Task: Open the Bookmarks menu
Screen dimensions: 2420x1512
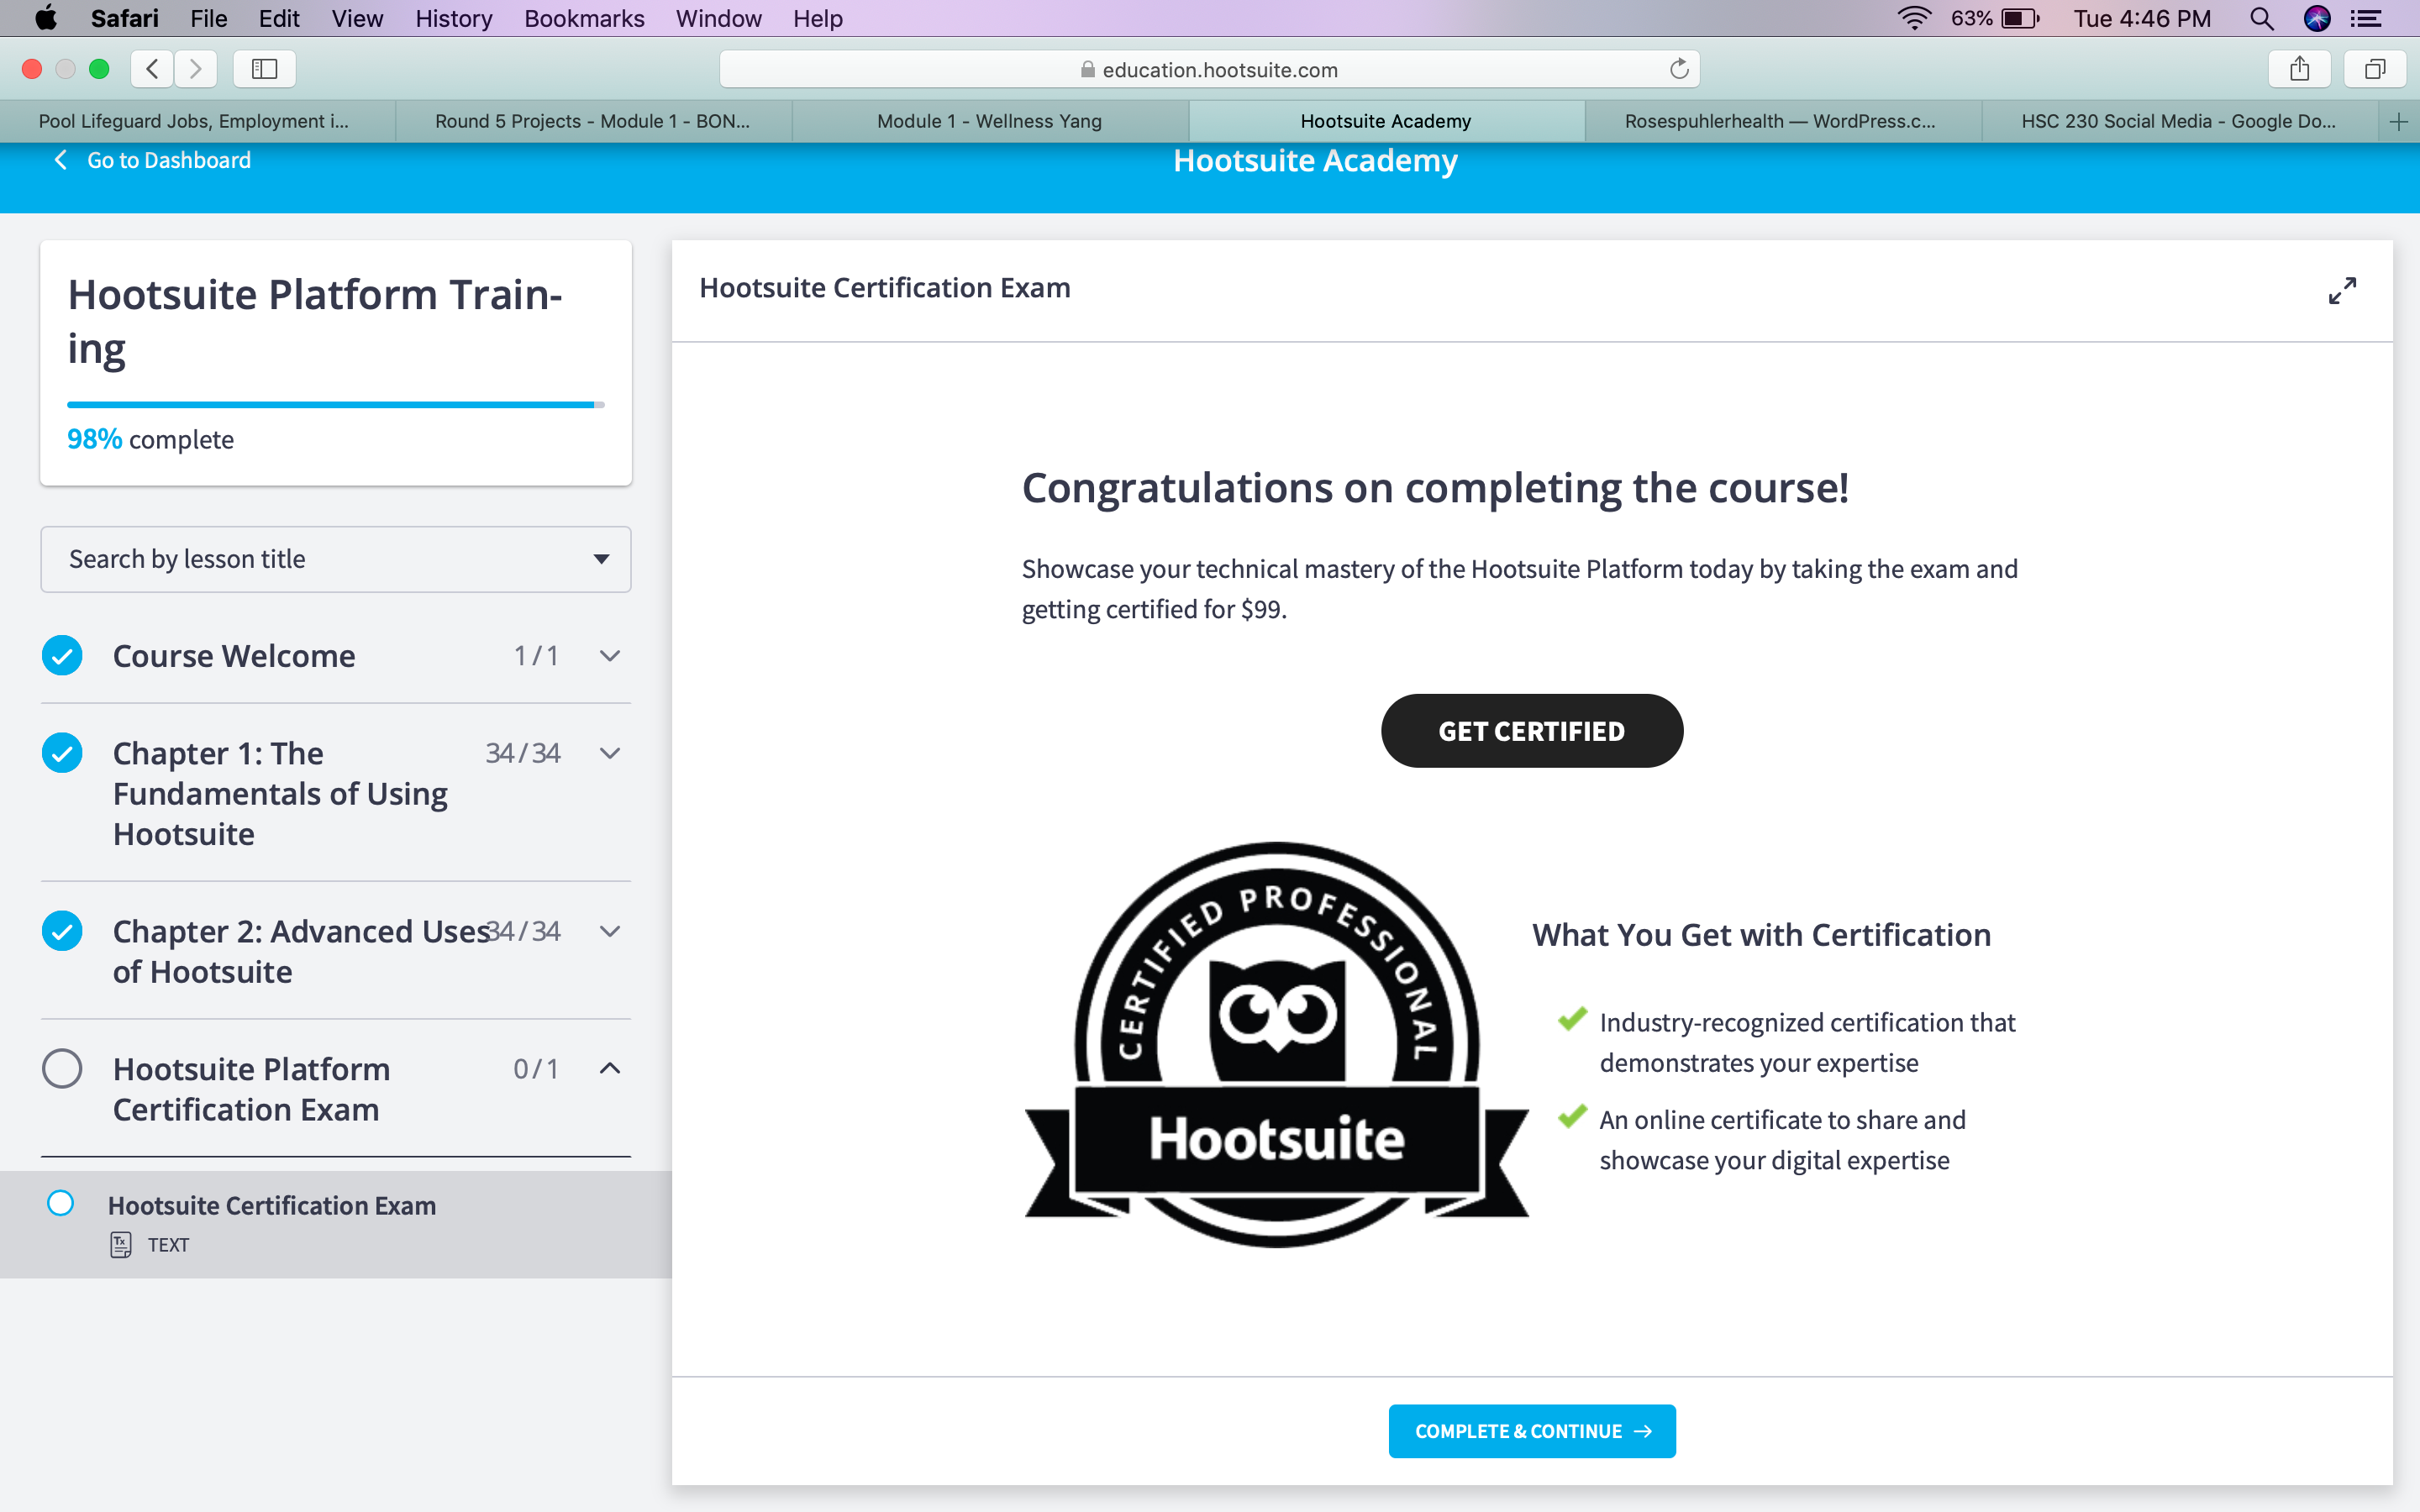Action: click(584, 18)
